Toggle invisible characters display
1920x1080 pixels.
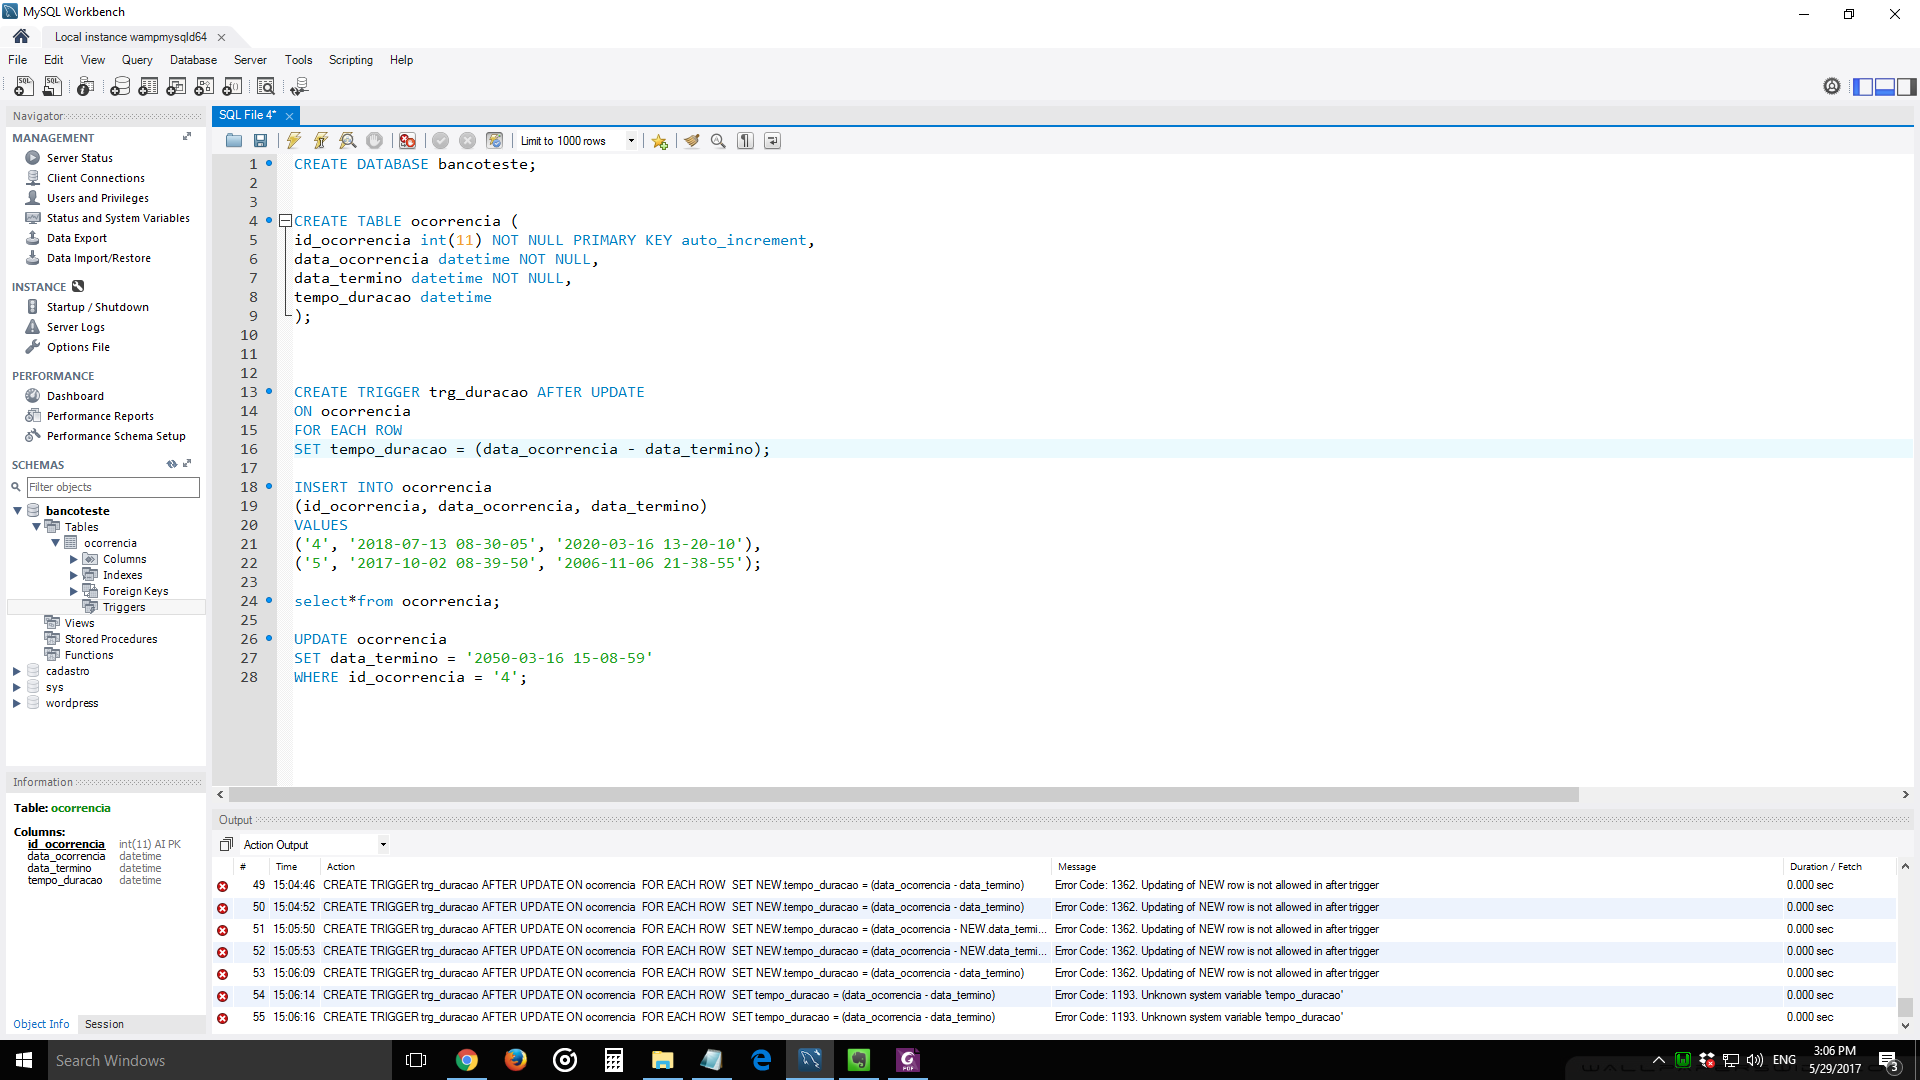tap(745, 141)
